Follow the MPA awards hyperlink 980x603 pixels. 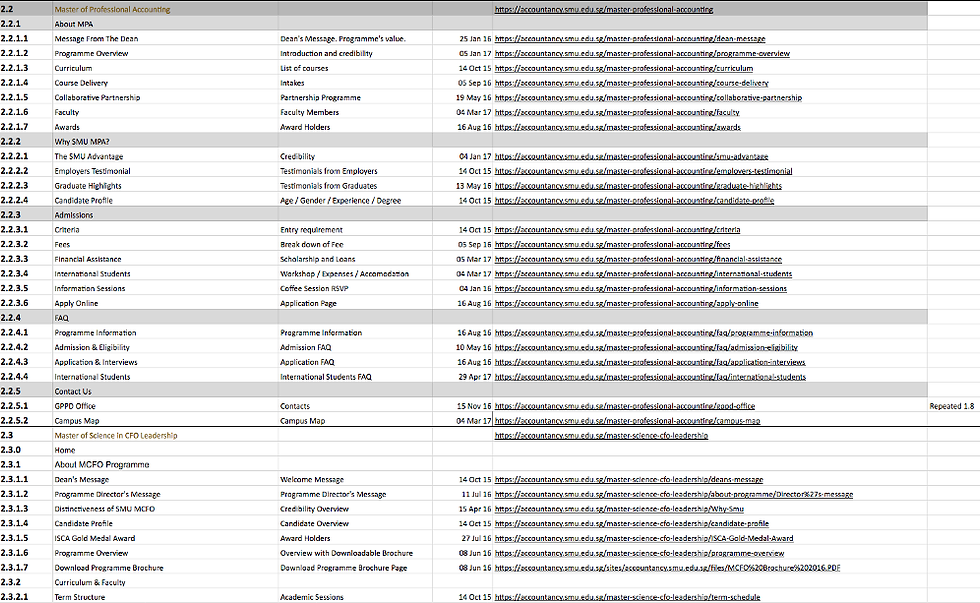(x=618, y=127)
